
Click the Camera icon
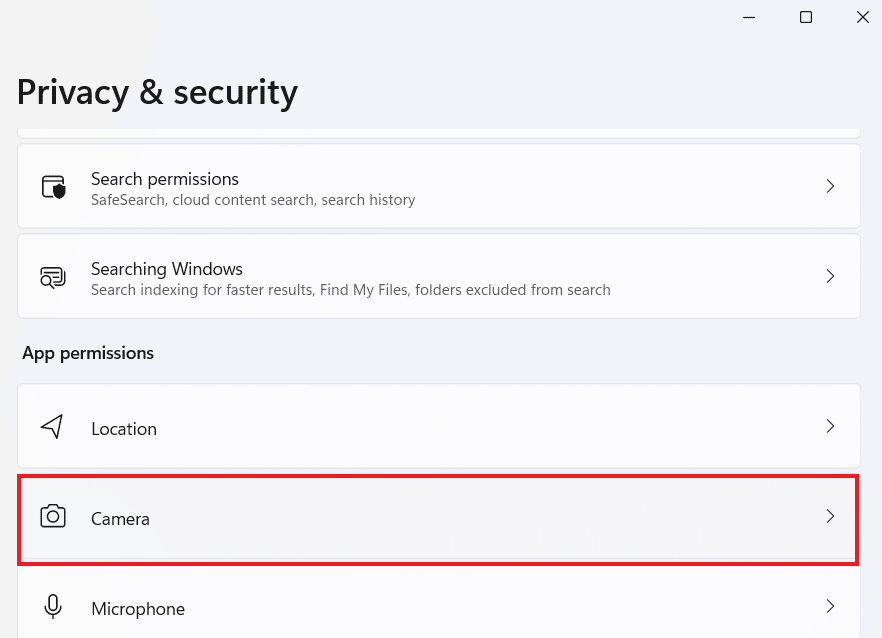(53, 516)
